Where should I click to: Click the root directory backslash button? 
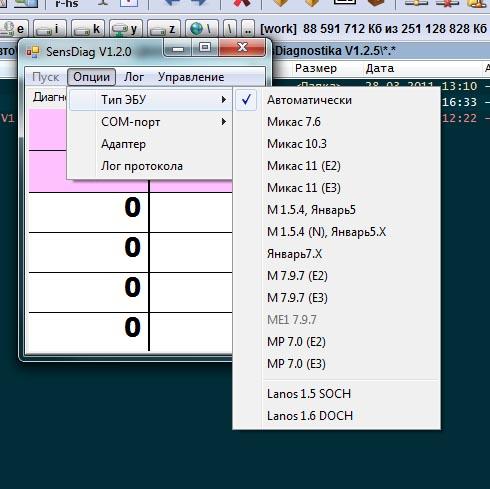click(230, 29)
